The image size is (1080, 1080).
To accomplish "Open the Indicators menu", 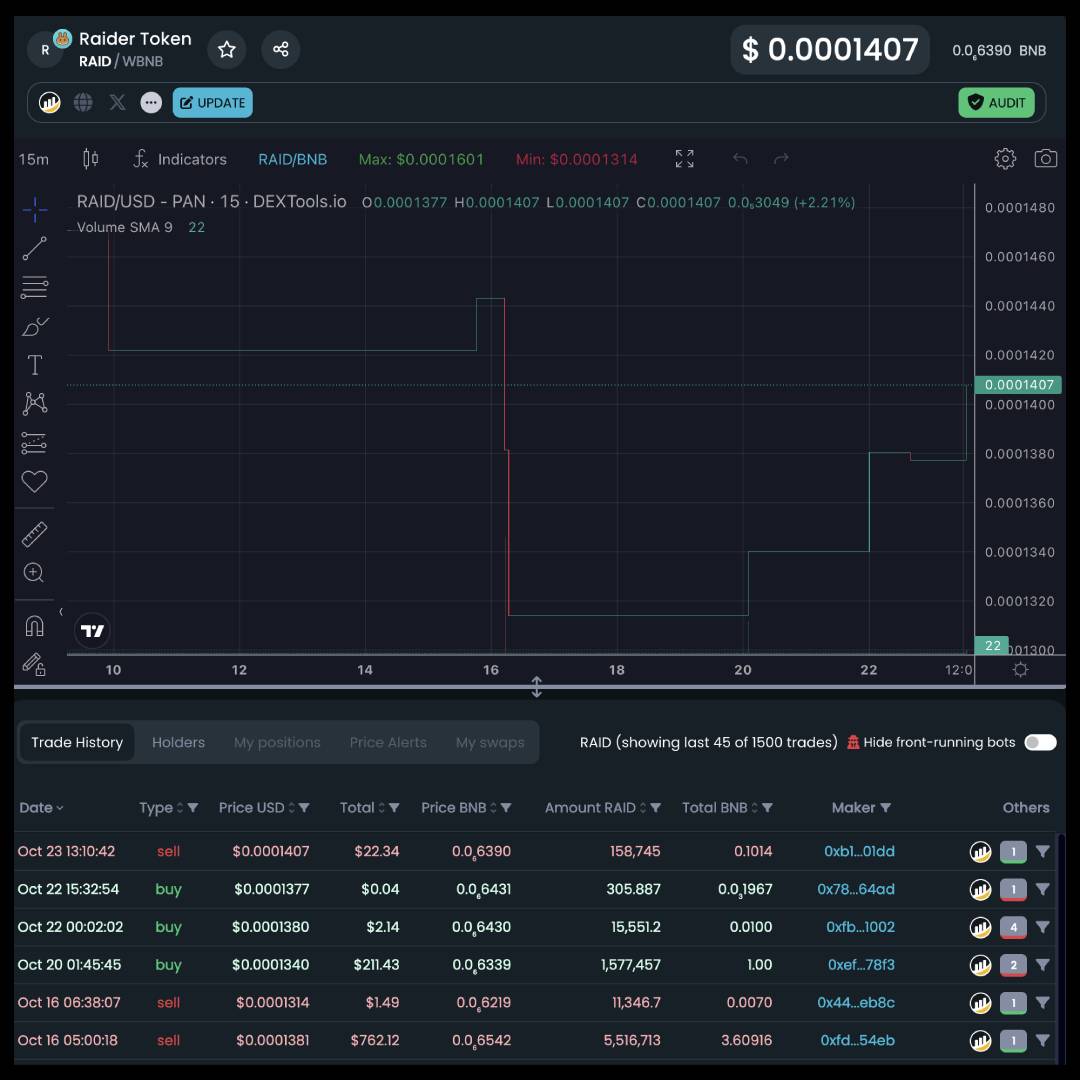I will point(180,159).
